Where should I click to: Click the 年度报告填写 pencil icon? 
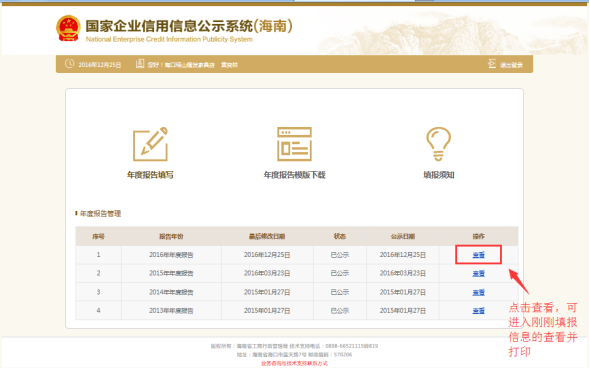pos(151,144)
